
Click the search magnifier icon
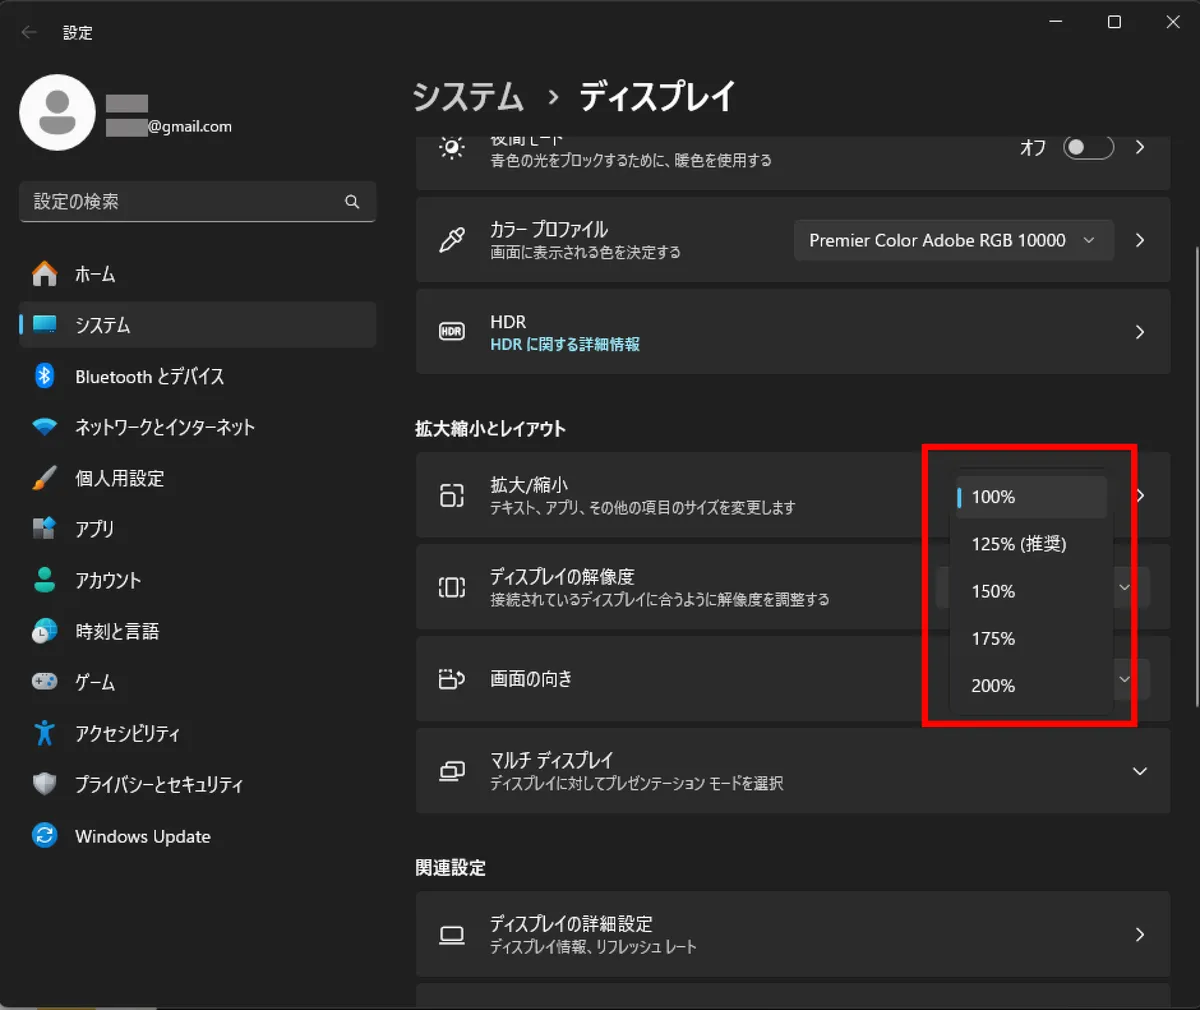point(352,202)
